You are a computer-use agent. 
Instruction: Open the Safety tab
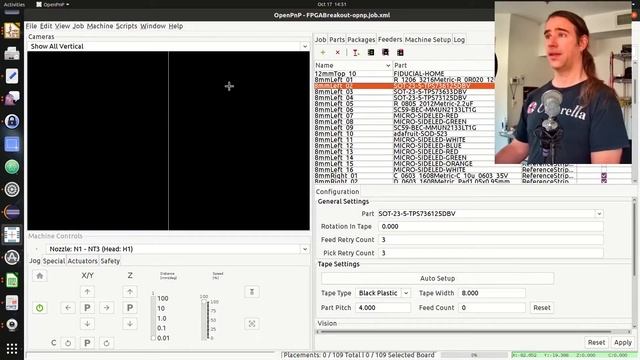110,261
